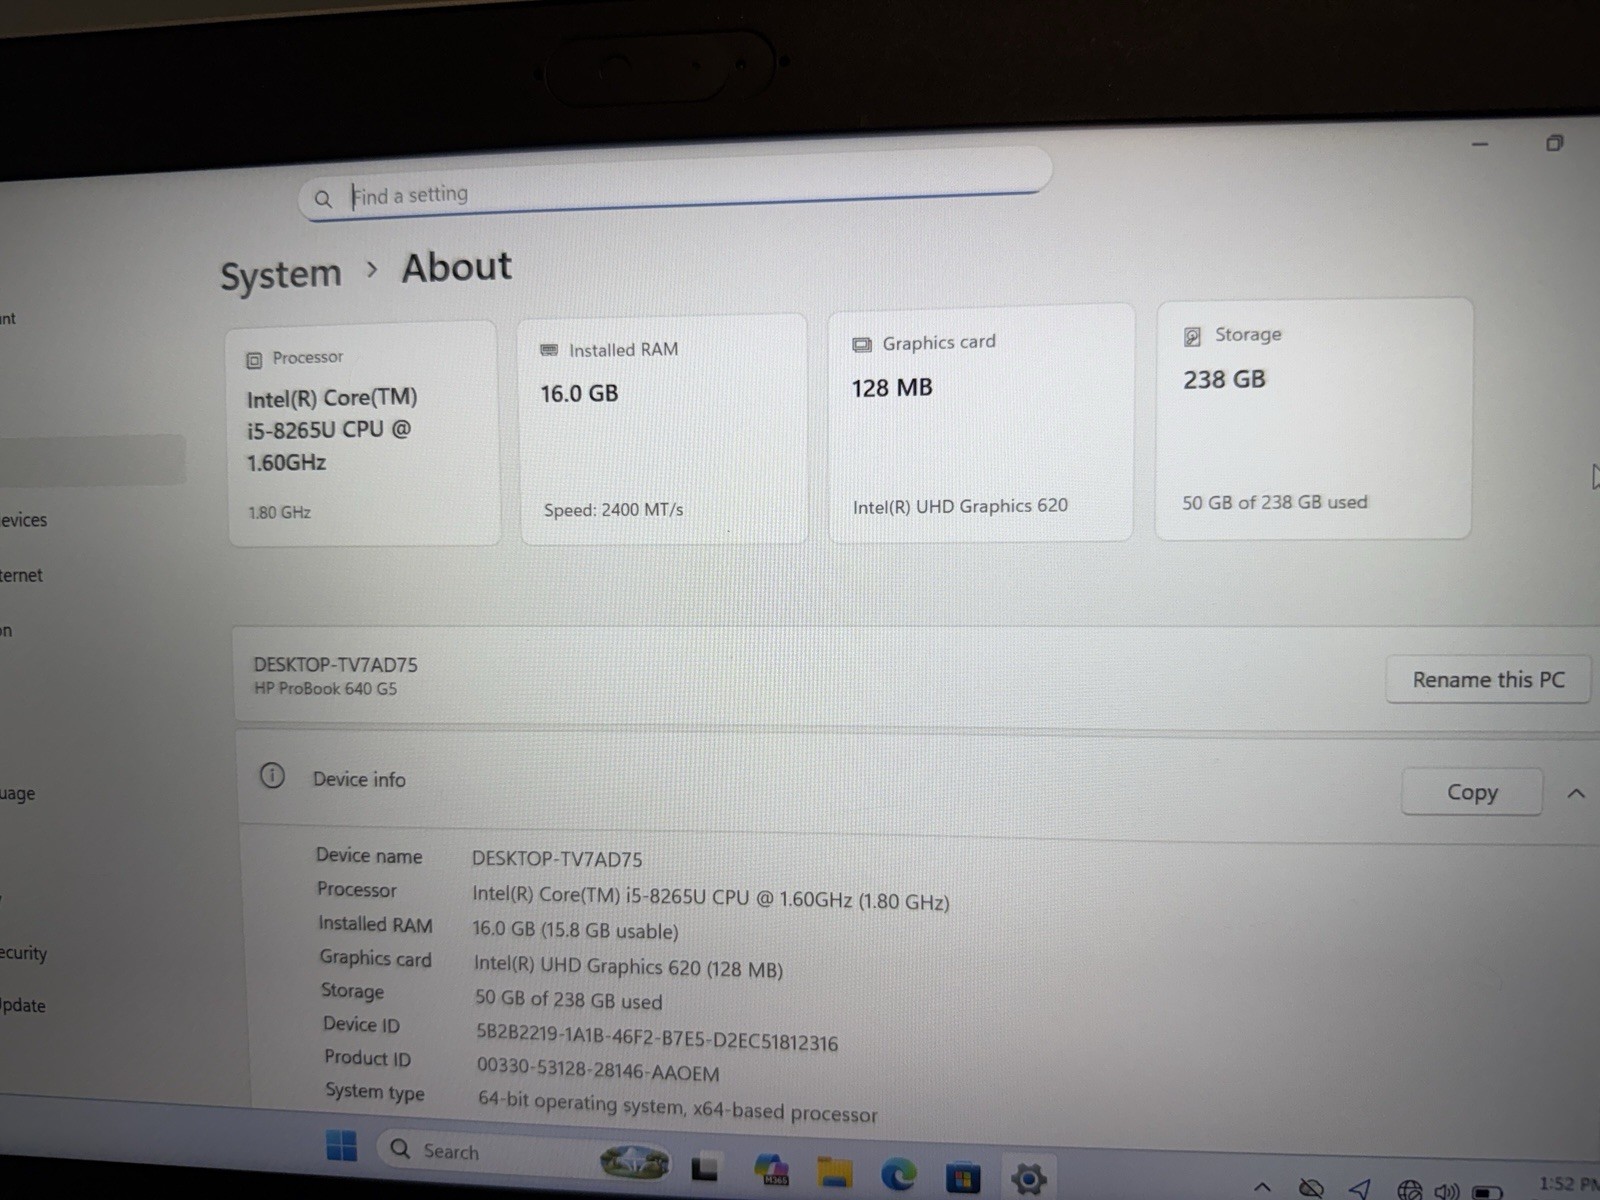Restore down the Settings window
The width and height of the screenshot is (1600, 1200).
click(x=1554, y=143)
